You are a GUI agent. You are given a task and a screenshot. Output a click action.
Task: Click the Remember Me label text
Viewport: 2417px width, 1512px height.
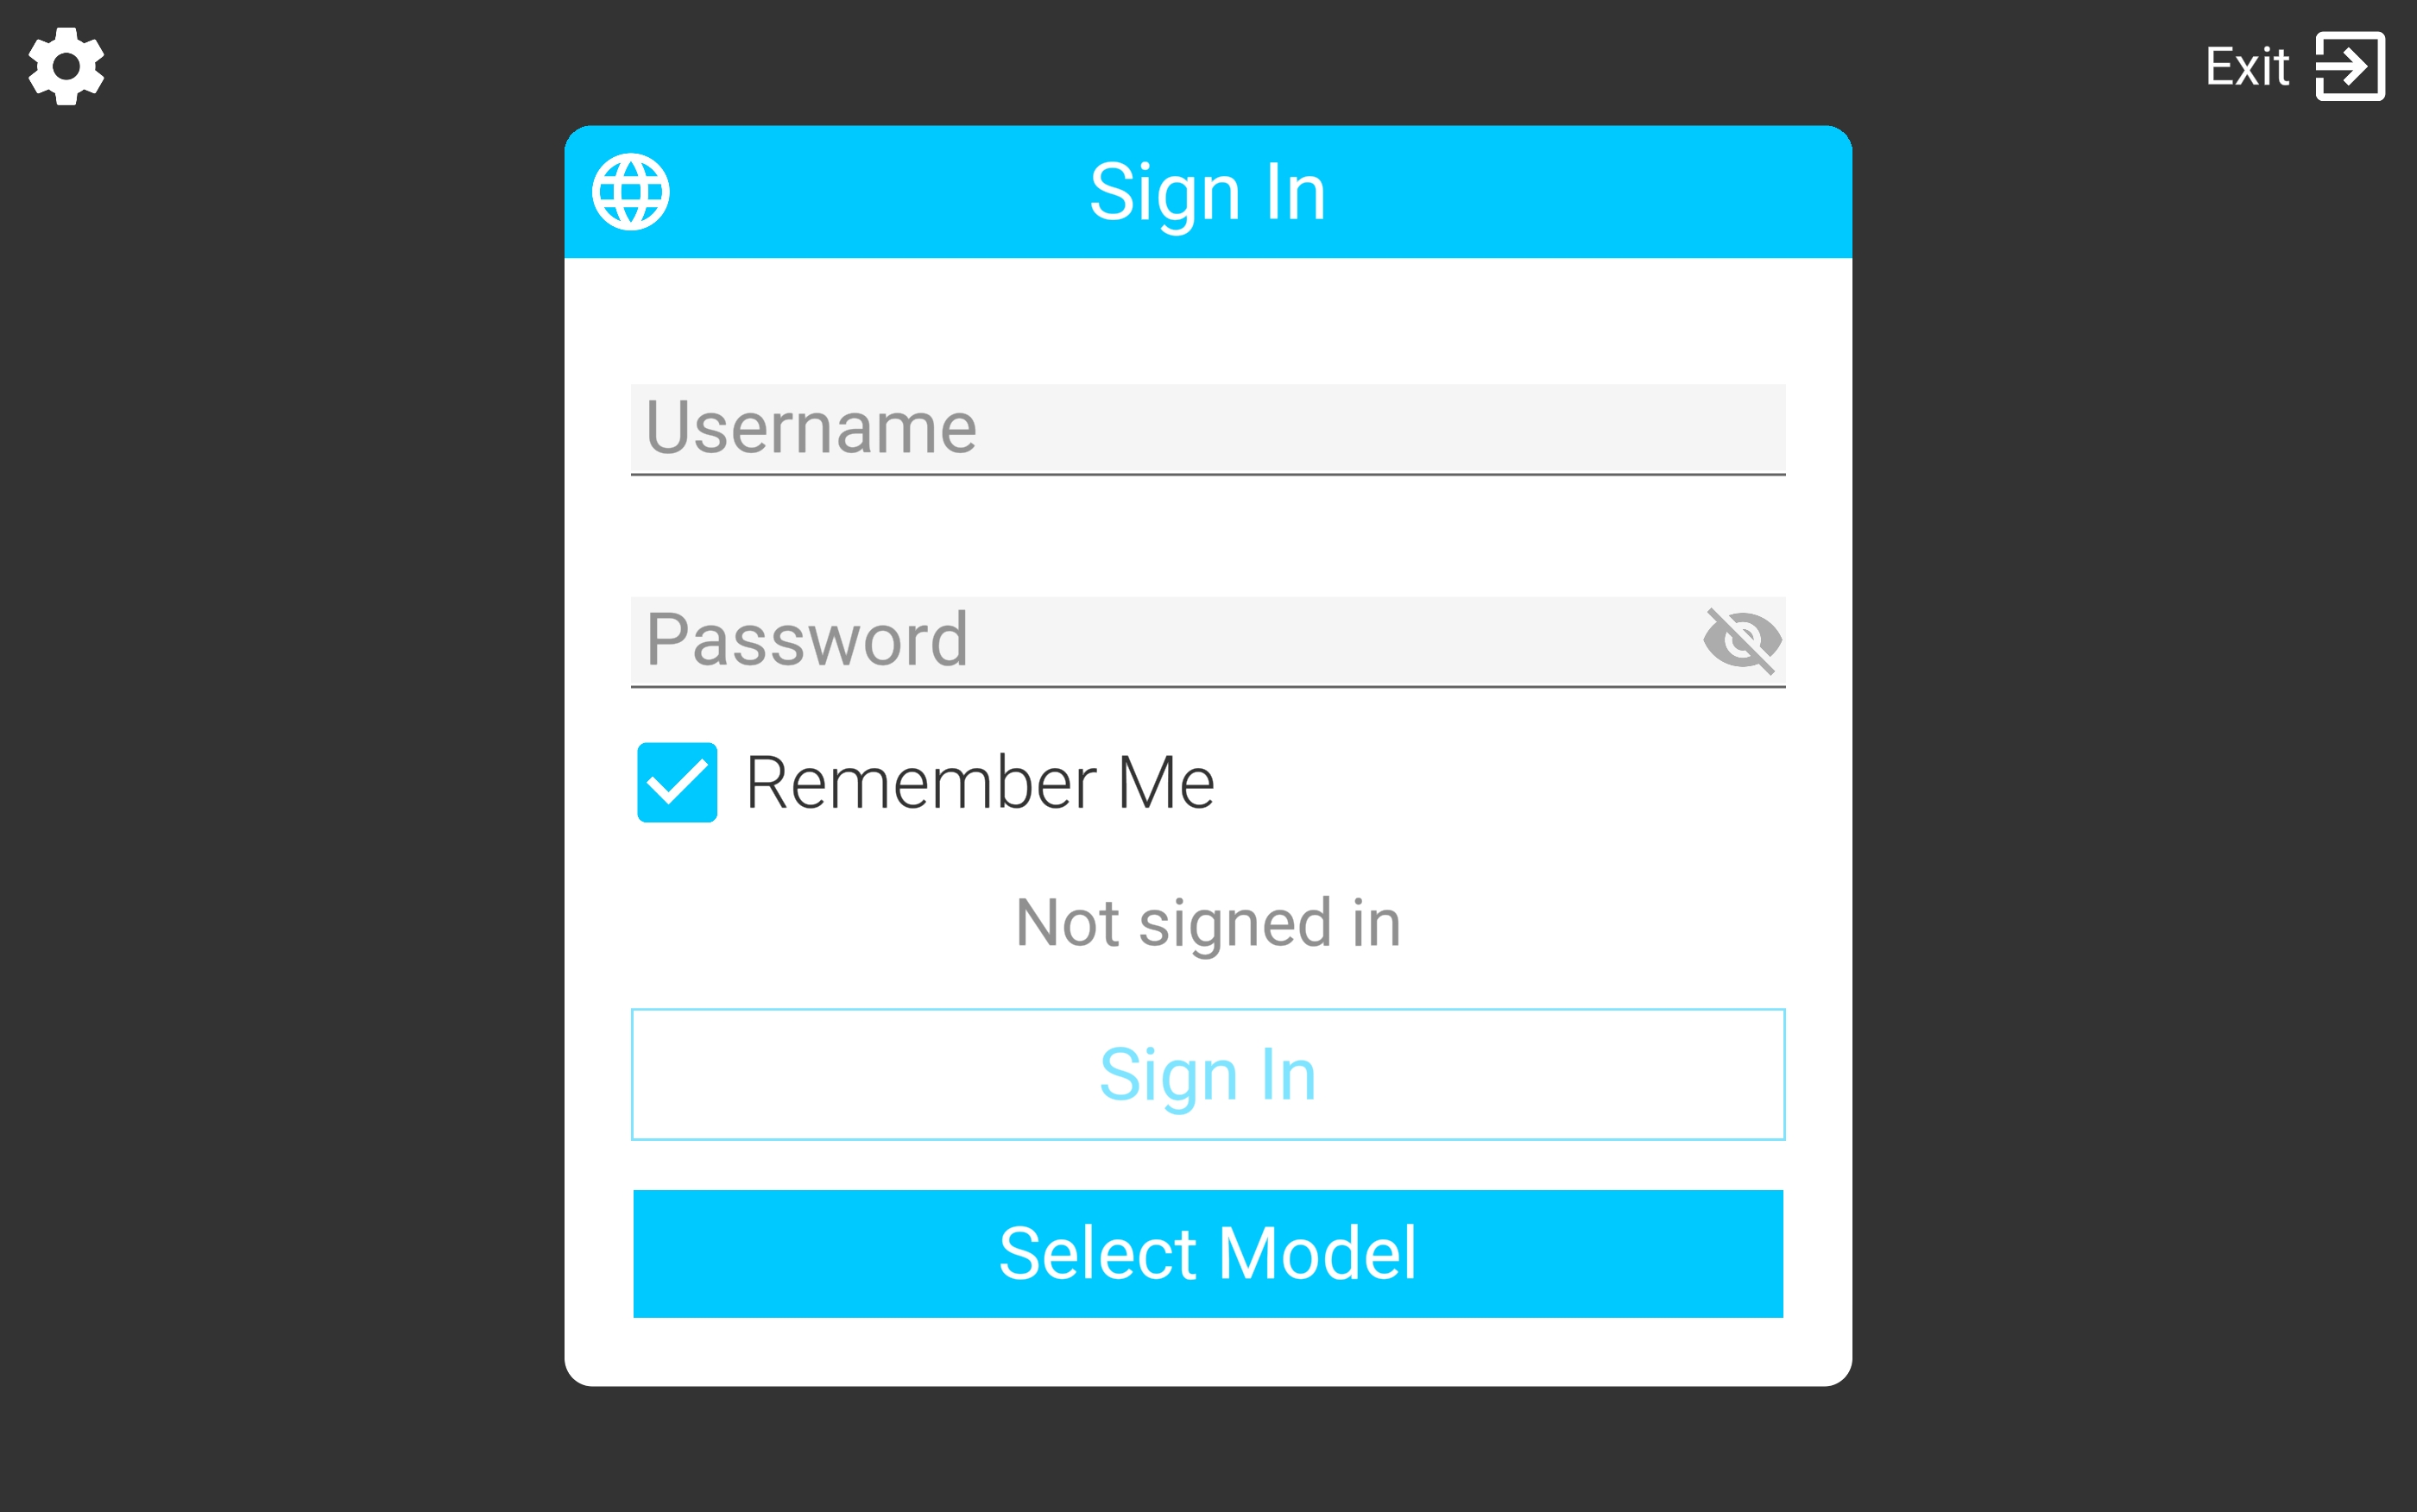pyautogui.click(x=980, y=782)
